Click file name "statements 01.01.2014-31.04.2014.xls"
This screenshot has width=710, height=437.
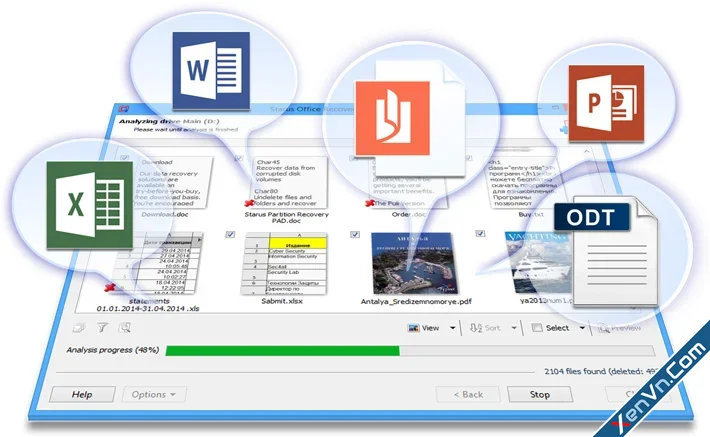148,305
